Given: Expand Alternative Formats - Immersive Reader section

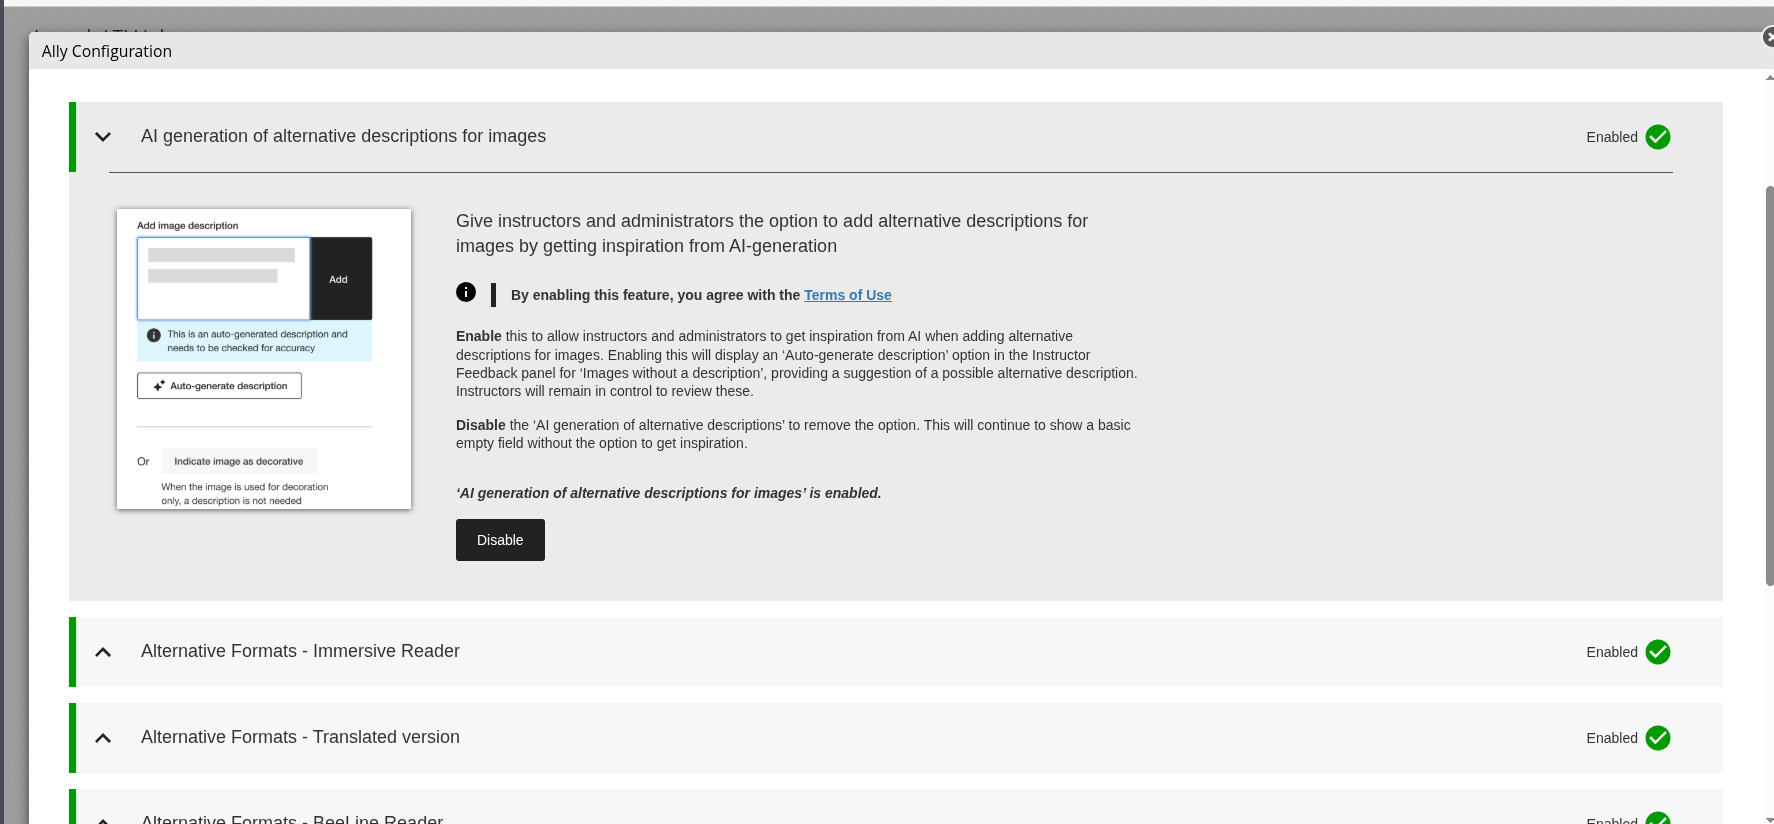Looking at the screenshot, I should pos(103,652).
